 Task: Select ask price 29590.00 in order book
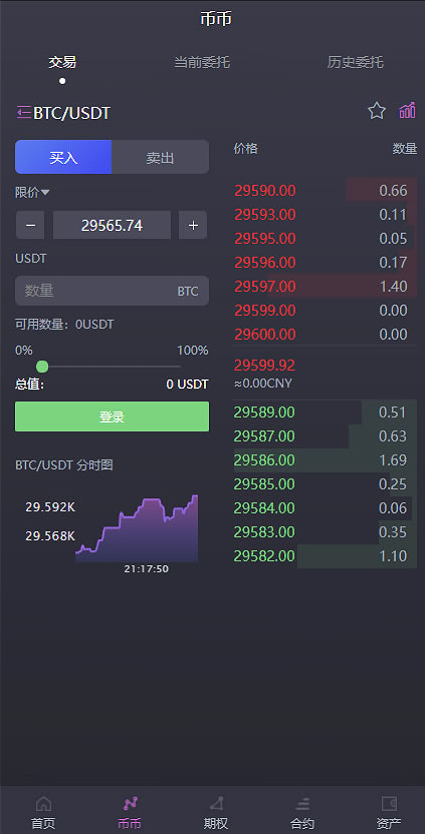(265, 190)
